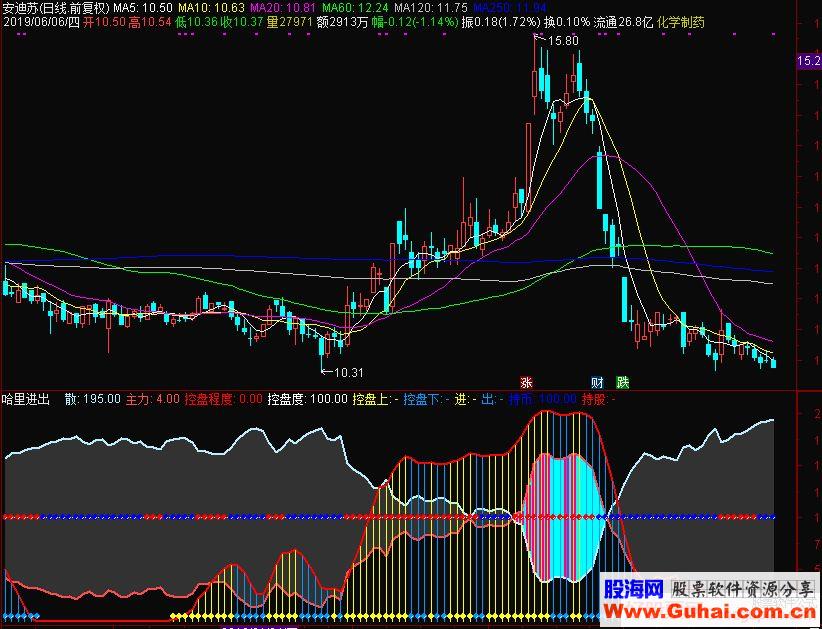The width and height of the screenshot is (822, 629).
Task: Click the 控盘上 label
Action: 375,399
